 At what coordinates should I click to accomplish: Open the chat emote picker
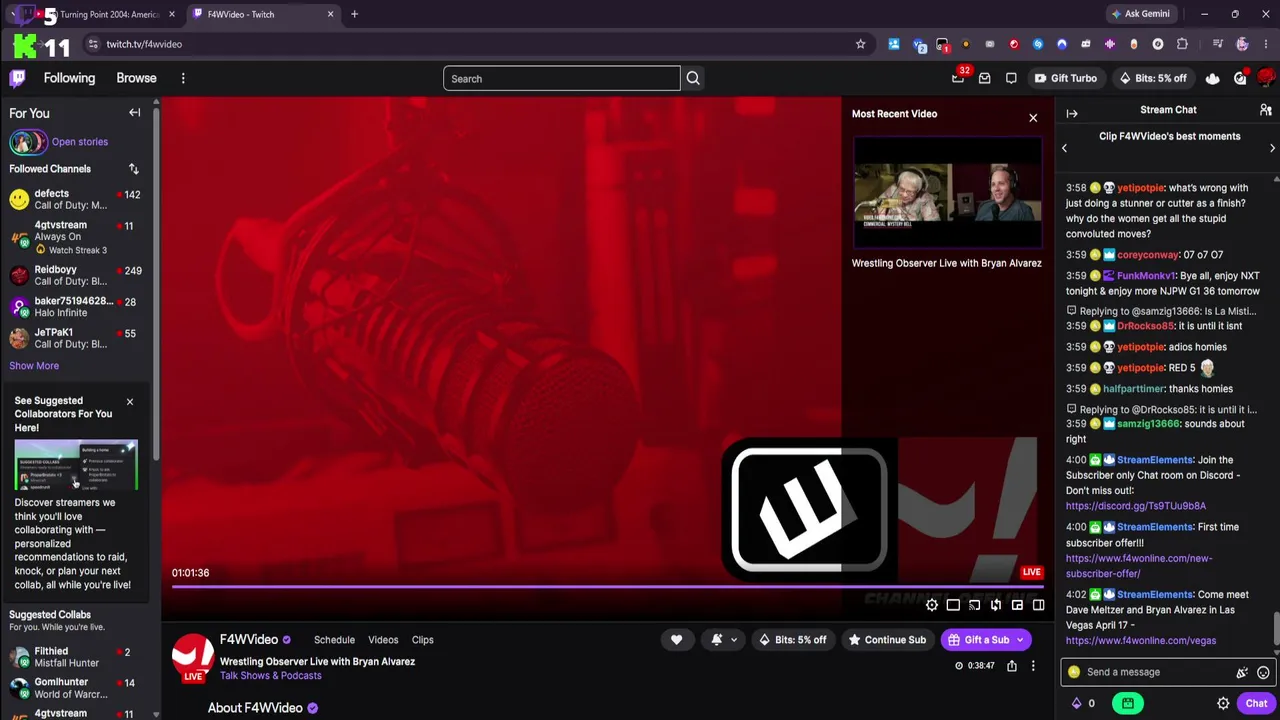1263,673
